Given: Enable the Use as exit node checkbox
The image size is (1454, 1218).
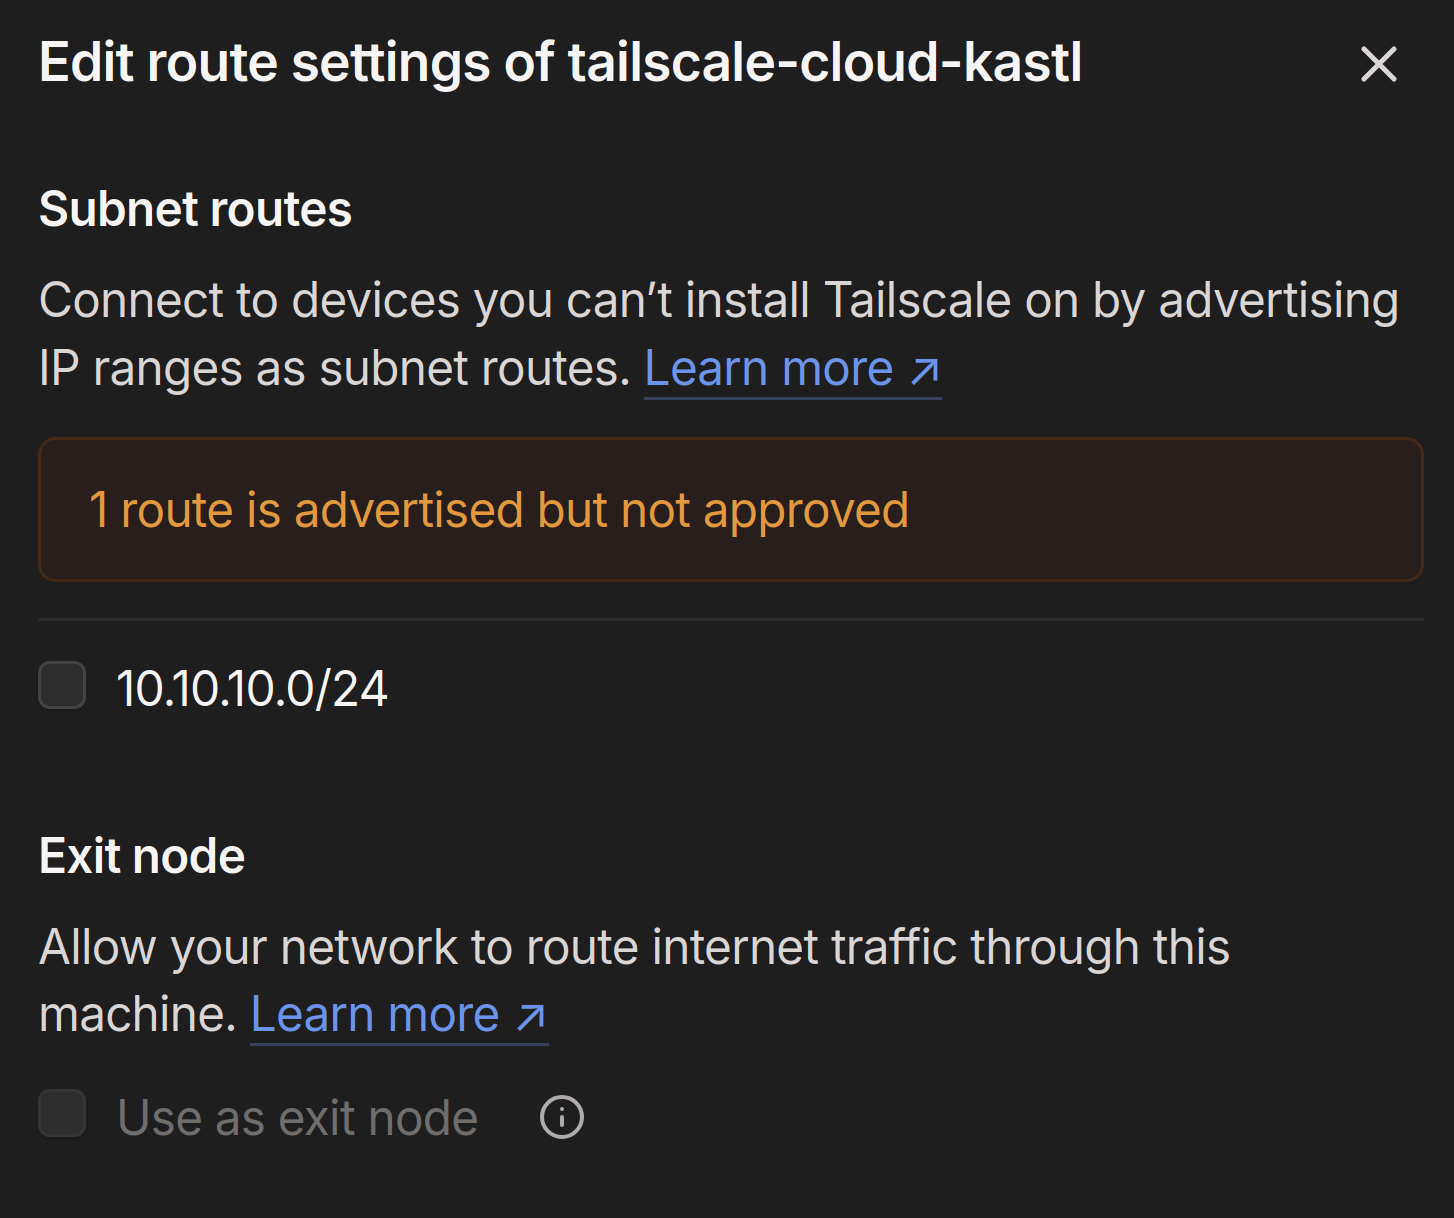Looking at the screenshot, I should 62,1114.
